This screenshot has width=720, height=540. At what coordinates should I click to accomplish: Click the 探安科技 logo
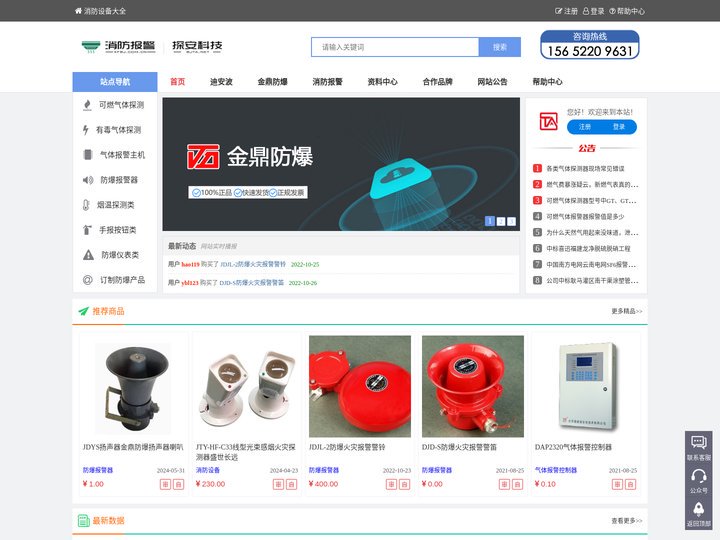tap(197, 46)
